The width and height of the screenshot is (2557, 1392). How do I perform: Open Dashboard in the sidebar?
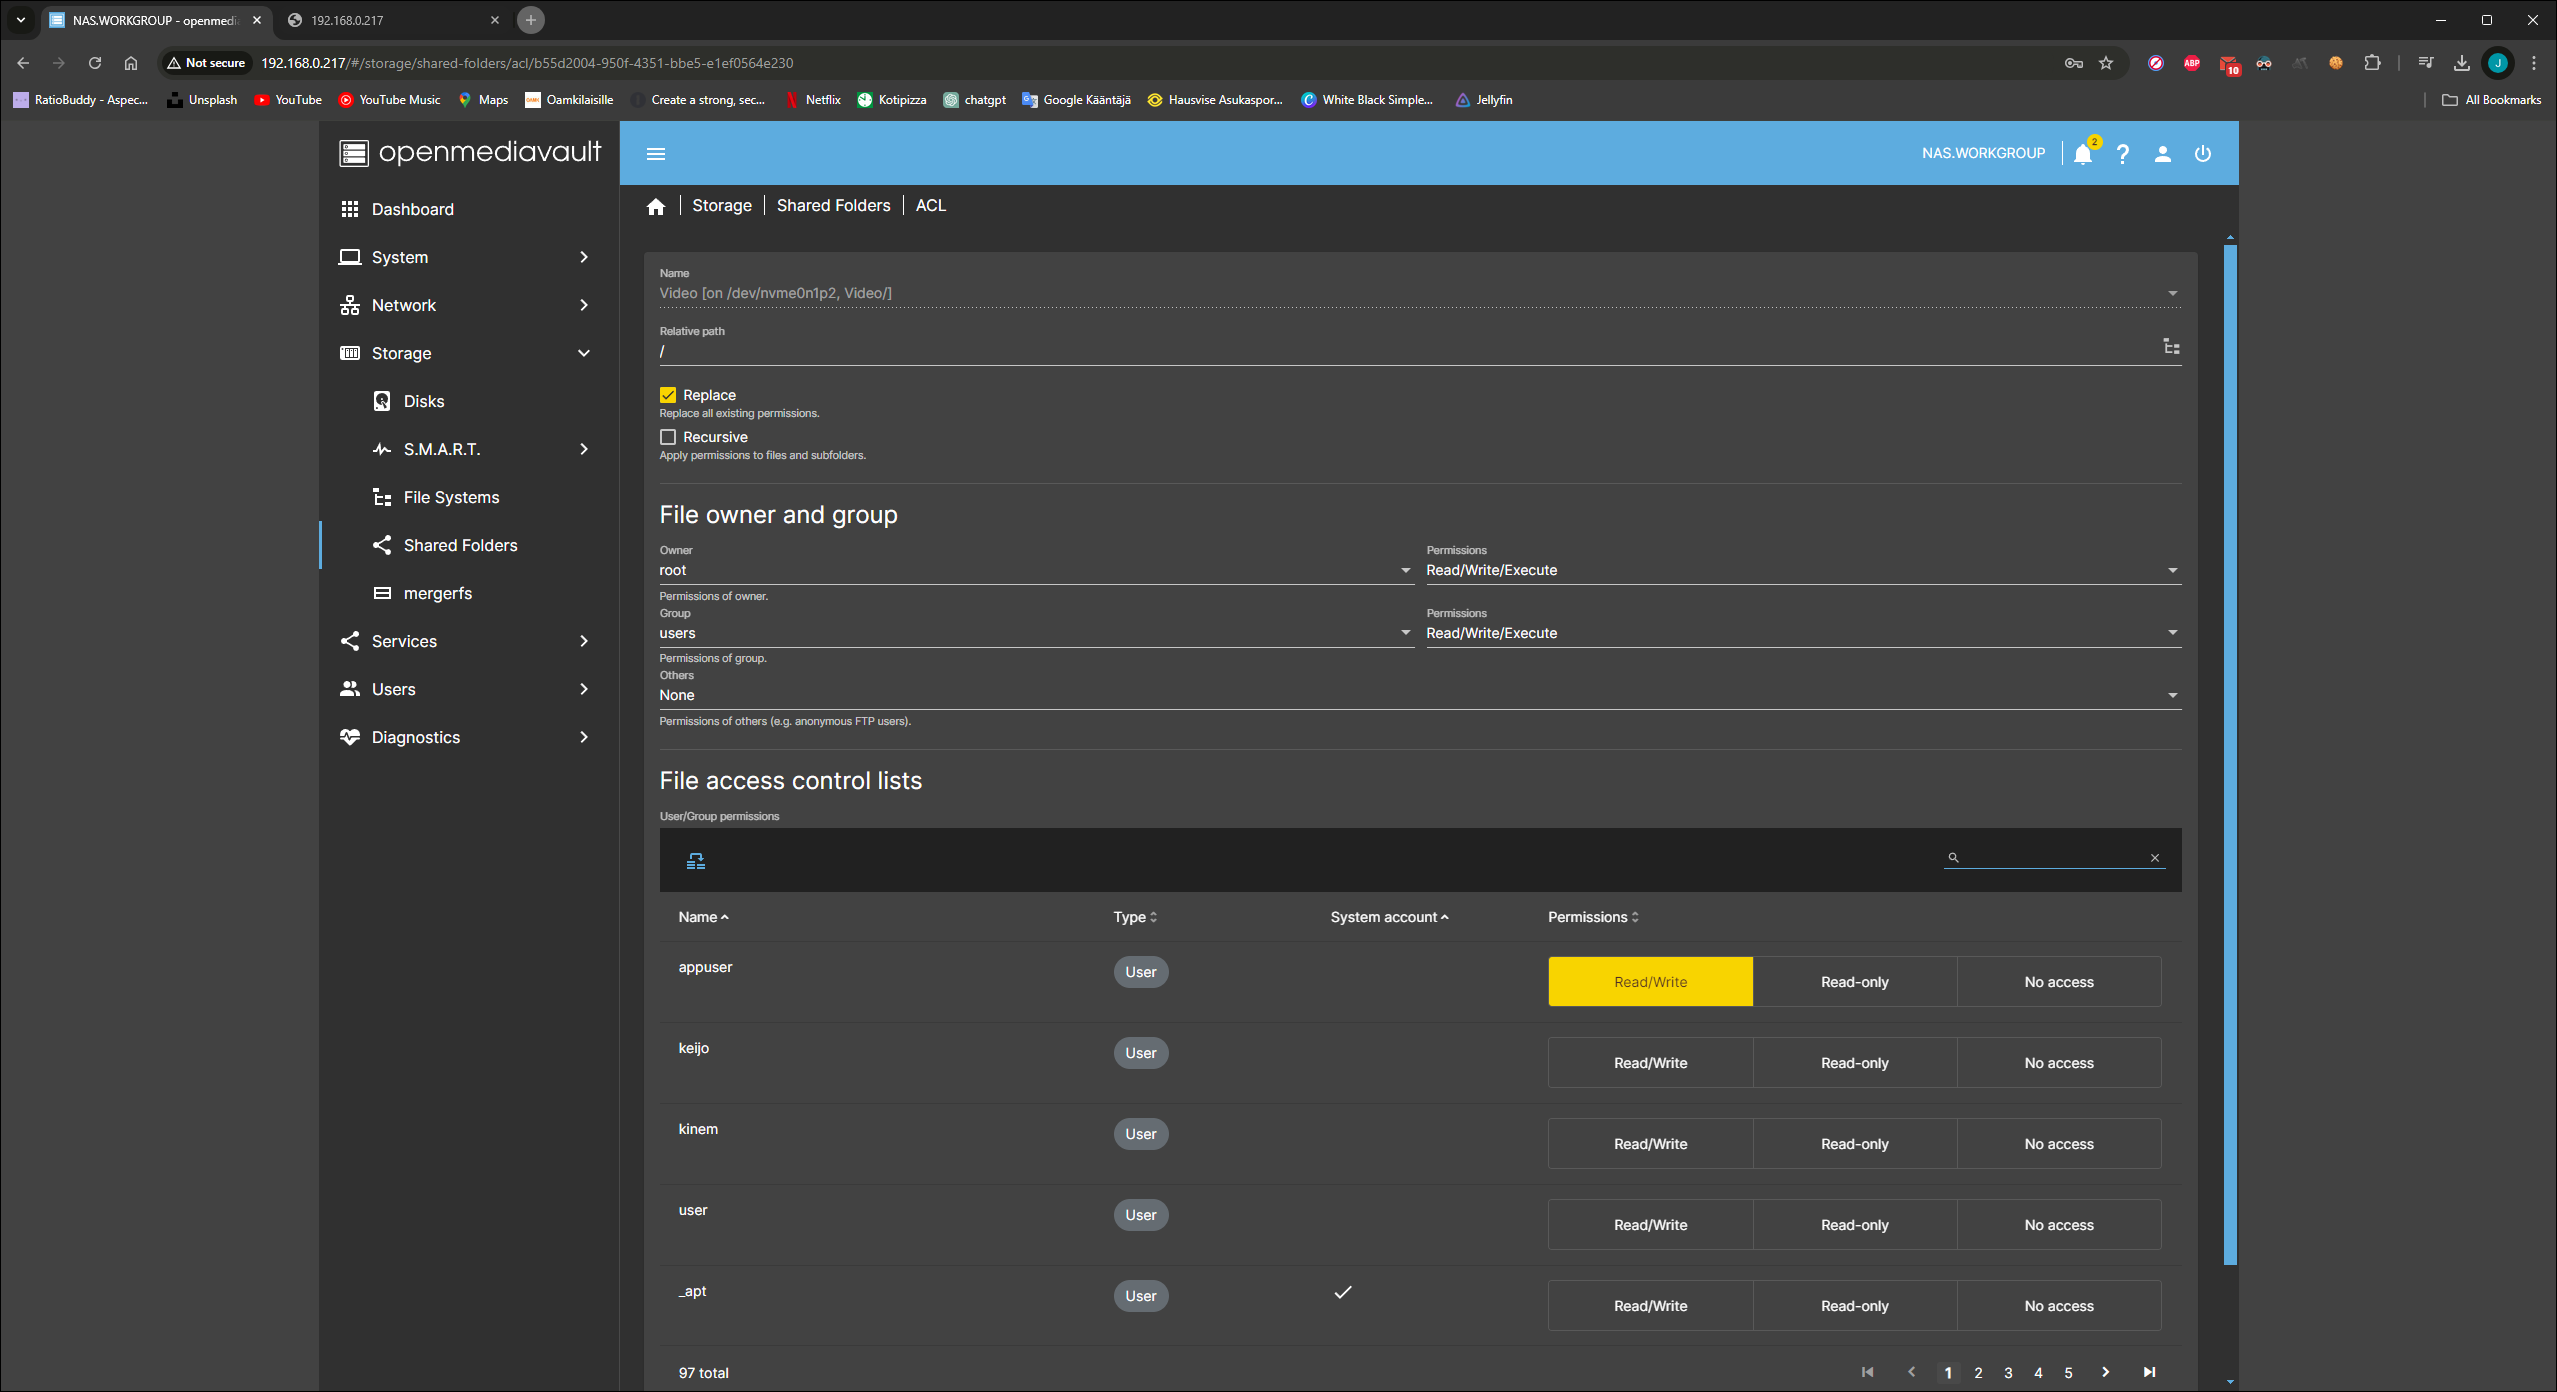[412, 209]
